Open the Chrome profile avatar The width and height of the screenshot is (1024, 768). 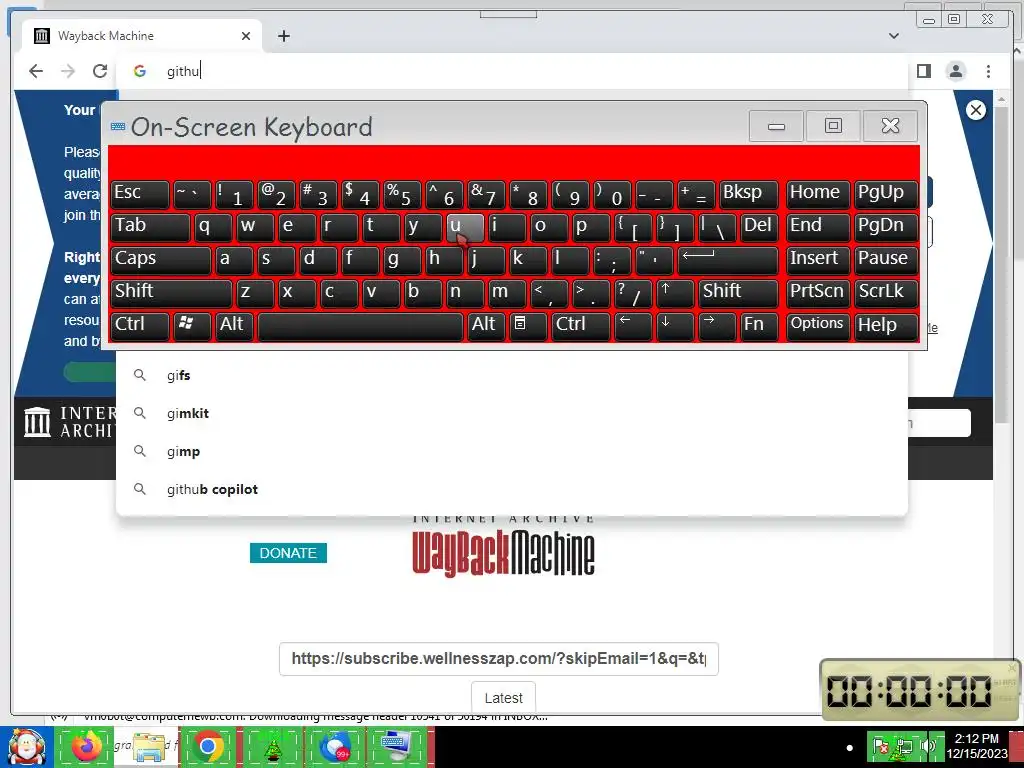click(955, 71)
